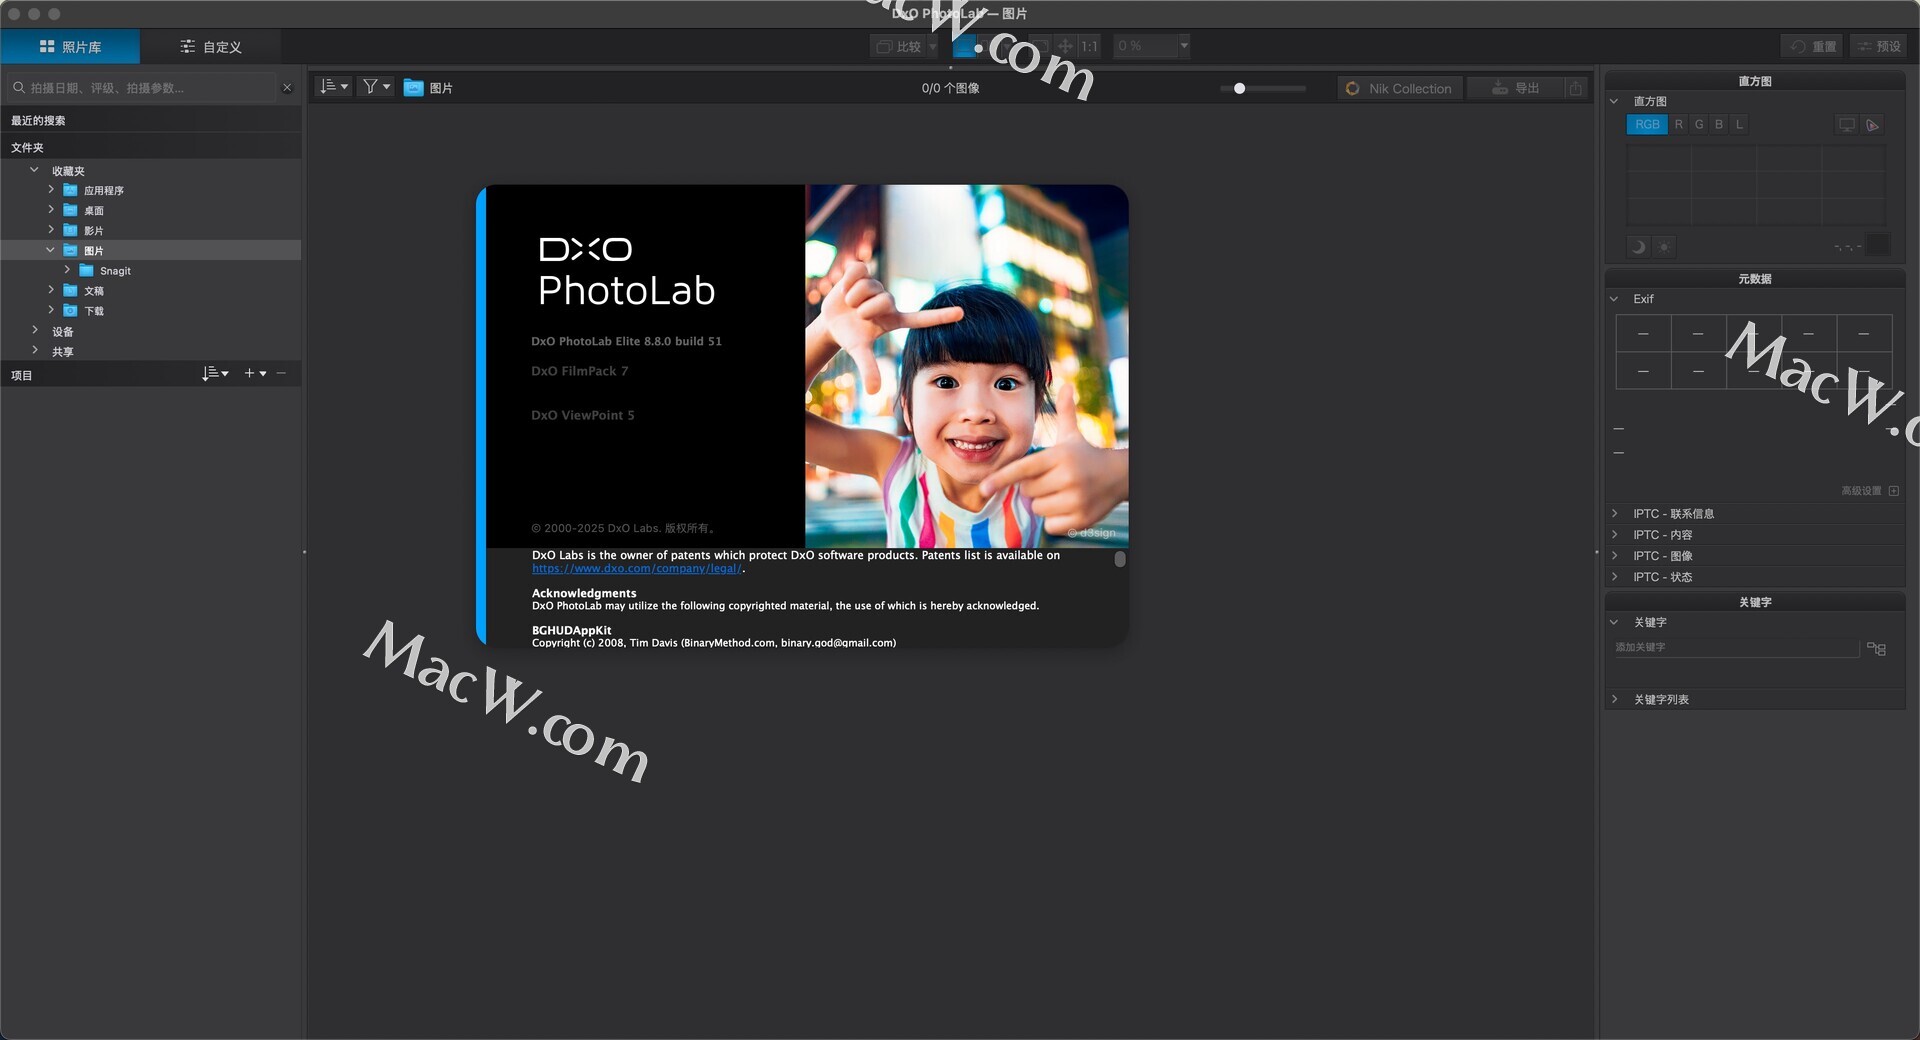
Task: Click 高级设置 plus icon in metadata
Action: [1894, 491]
